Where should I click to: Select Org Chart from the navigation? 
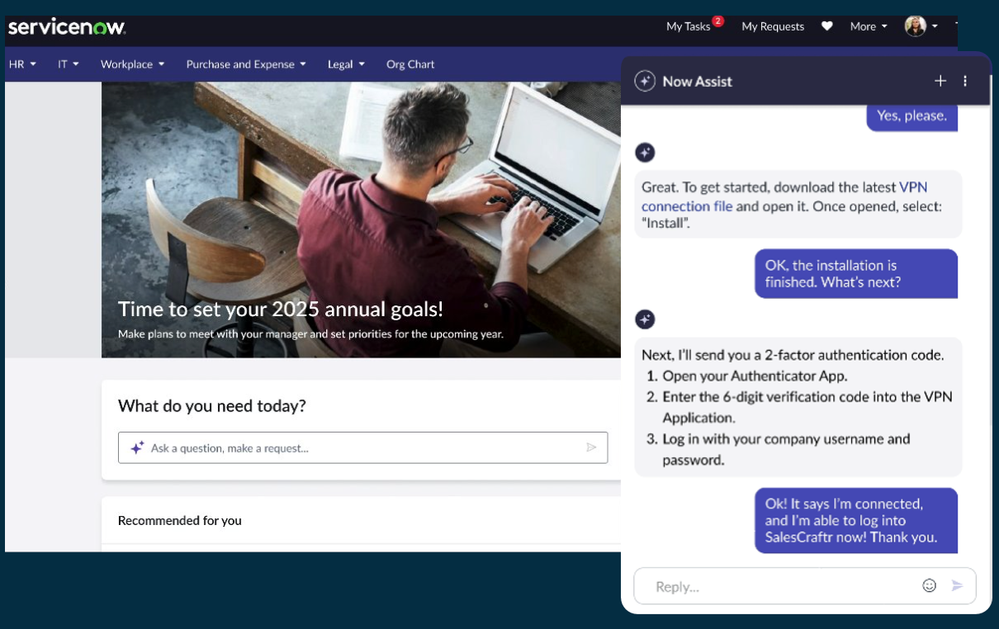click(x=410, y=63)
